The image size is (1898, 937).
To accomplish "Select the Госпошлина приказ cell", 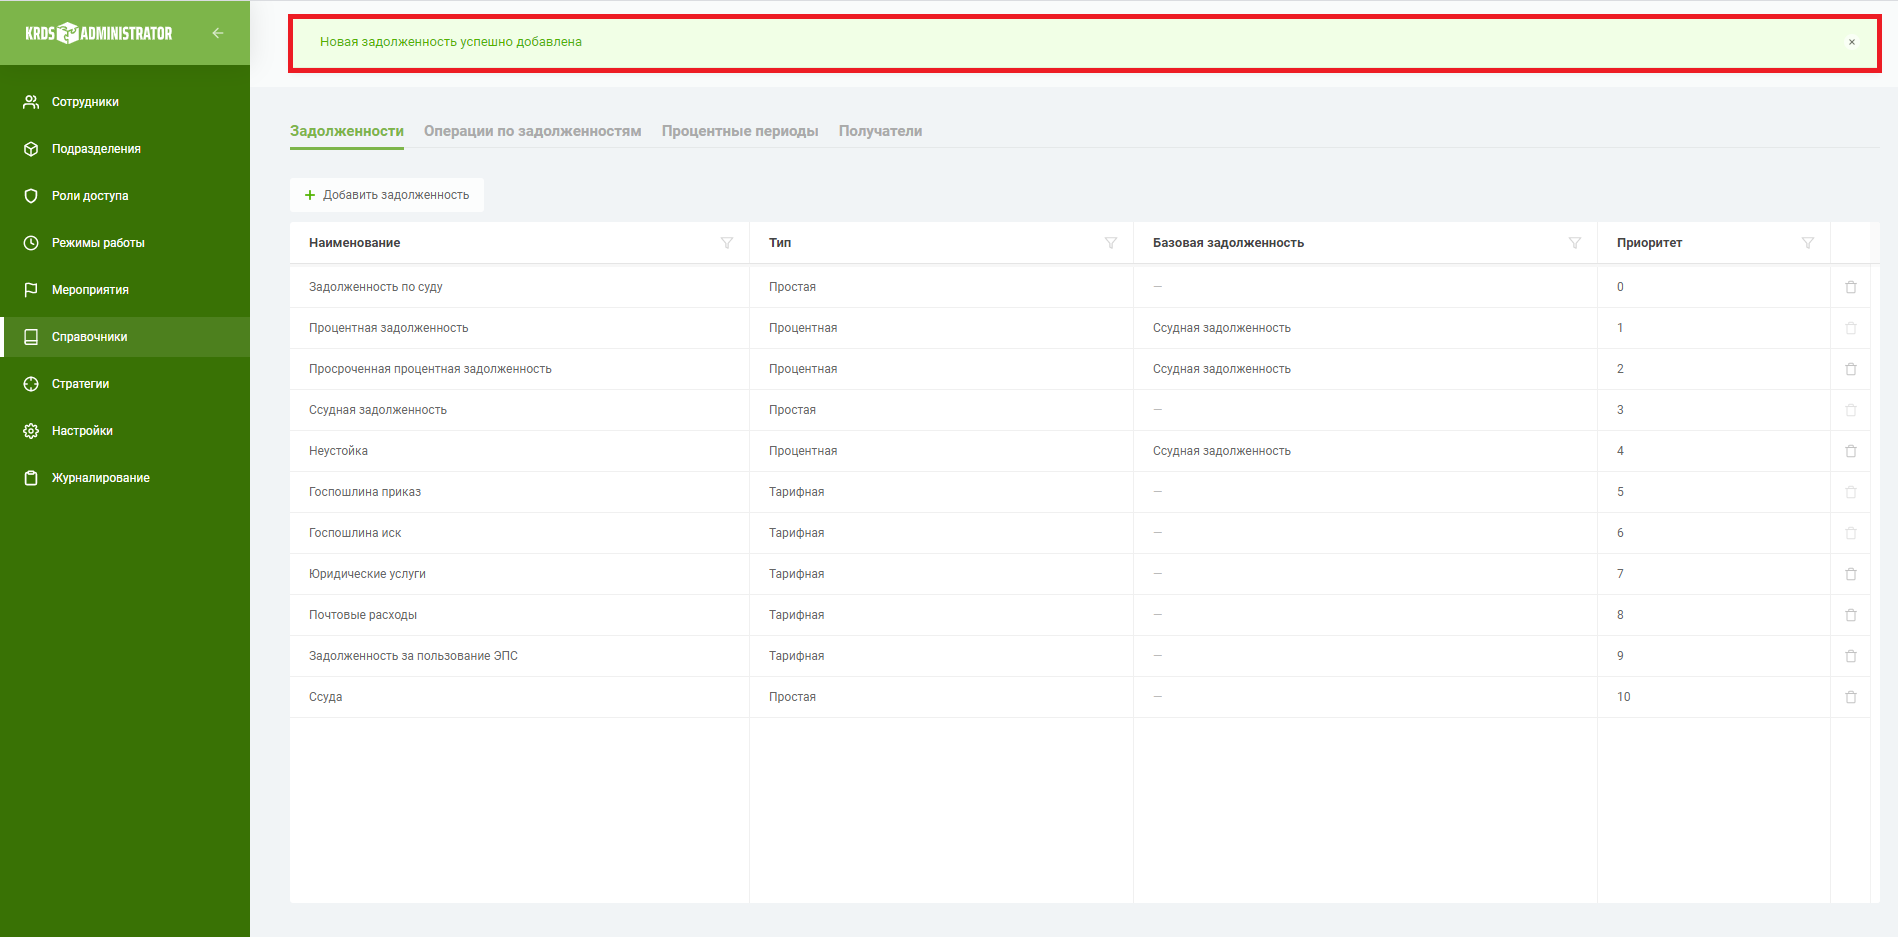I will click(519, 492).
